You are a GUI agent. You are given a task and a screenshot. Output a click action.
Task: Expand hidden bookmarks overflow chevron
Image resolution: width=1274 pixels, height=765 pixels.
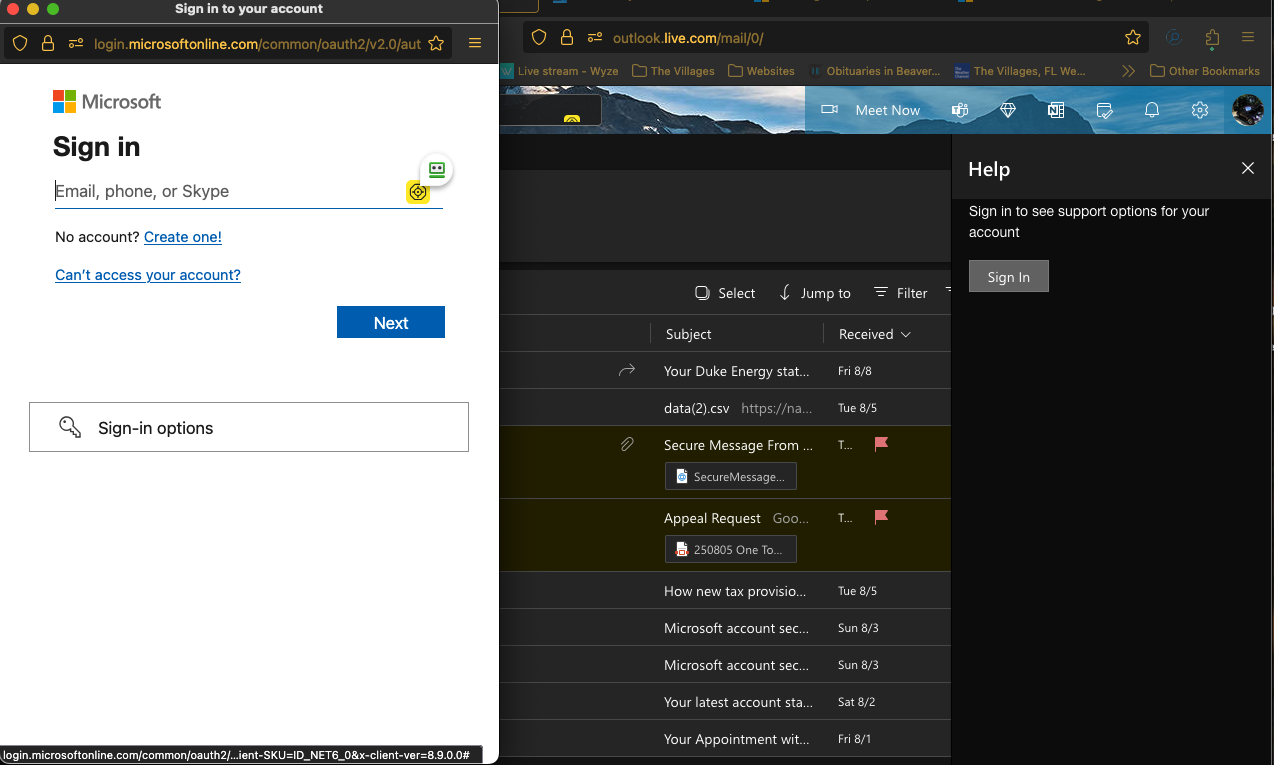(1129, 71)
